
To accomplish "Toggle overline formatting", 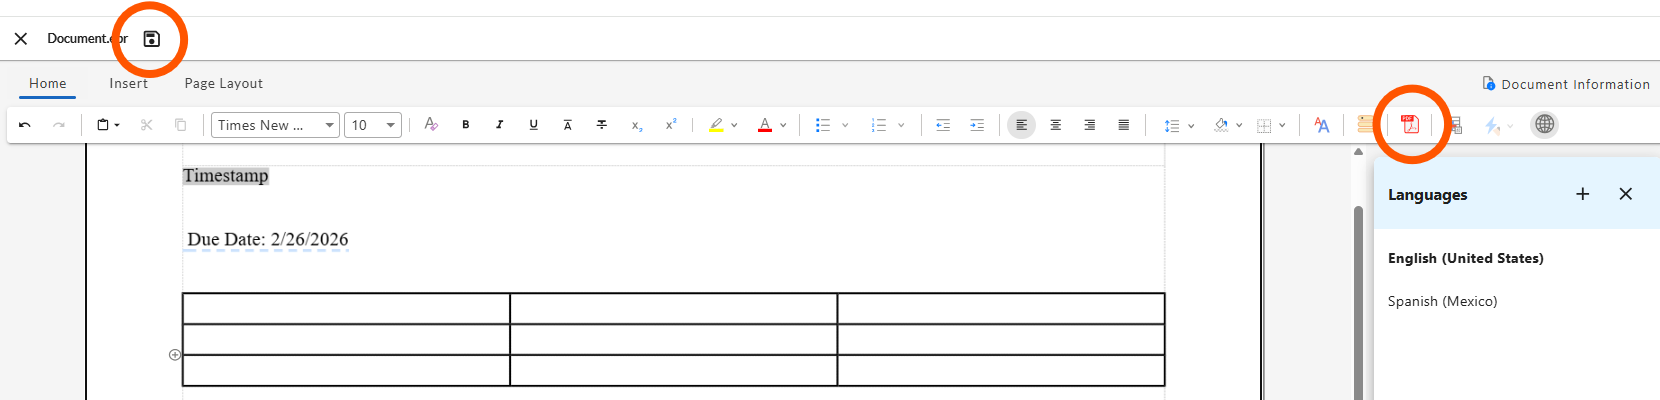I will [567, 125].
